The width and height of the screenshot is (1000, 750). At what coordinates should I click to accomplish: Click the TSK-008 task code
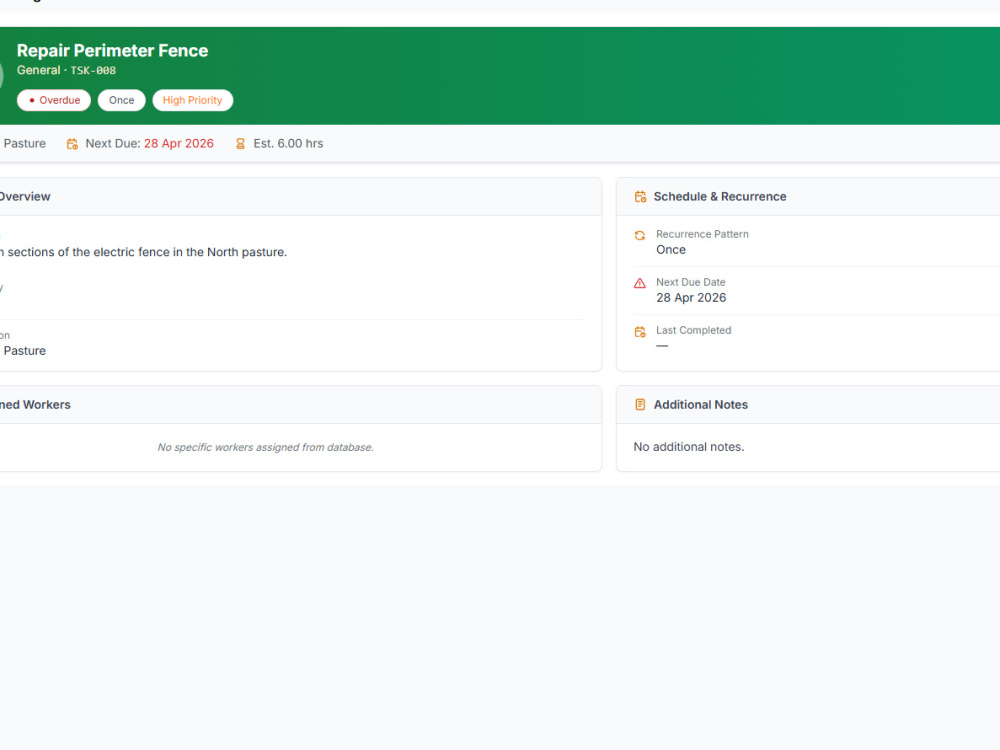pyautogui.click(x=93, y=71)
